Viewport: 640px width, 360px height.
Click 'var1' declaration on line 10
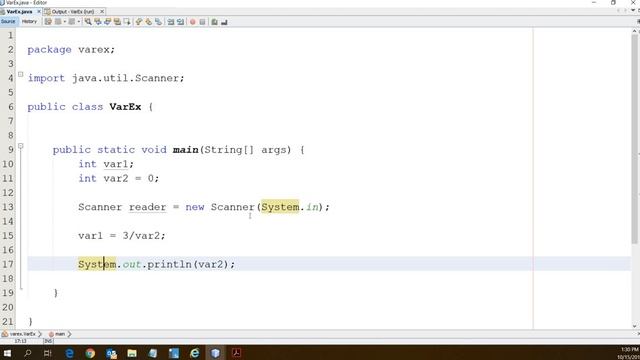point(116,164)
